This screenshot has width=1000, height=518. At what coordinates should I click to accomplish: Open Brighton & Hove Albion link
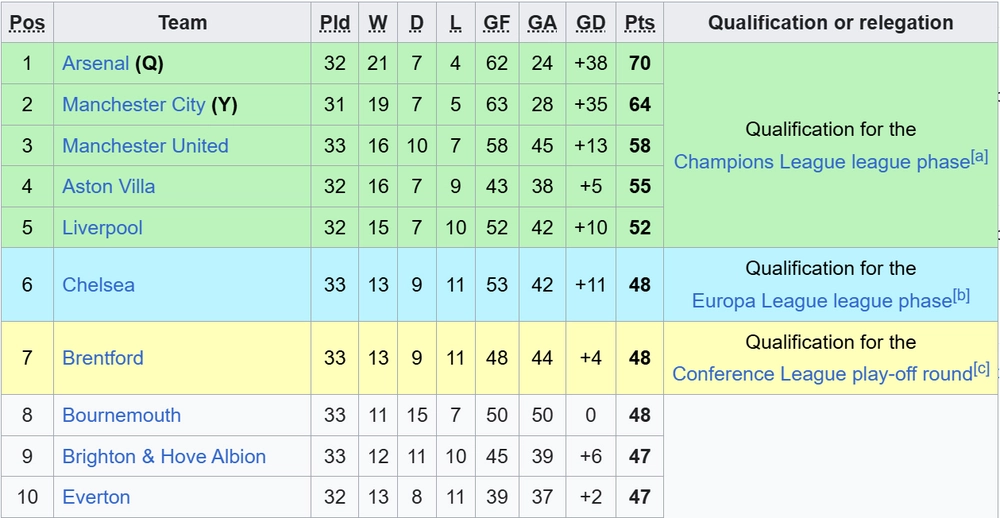click(164, 456)
